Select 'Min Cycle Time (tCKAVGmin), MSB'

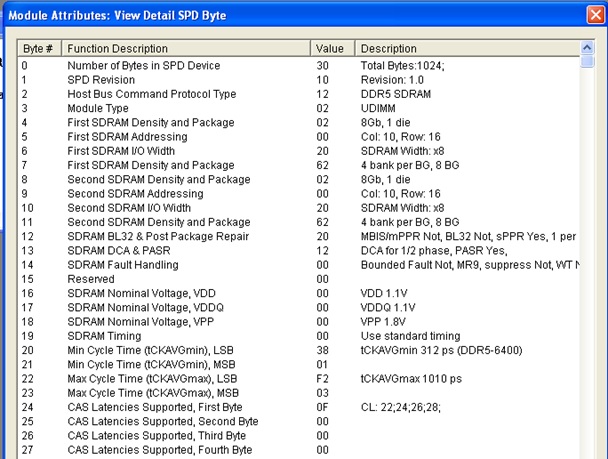tap(299, 364)
